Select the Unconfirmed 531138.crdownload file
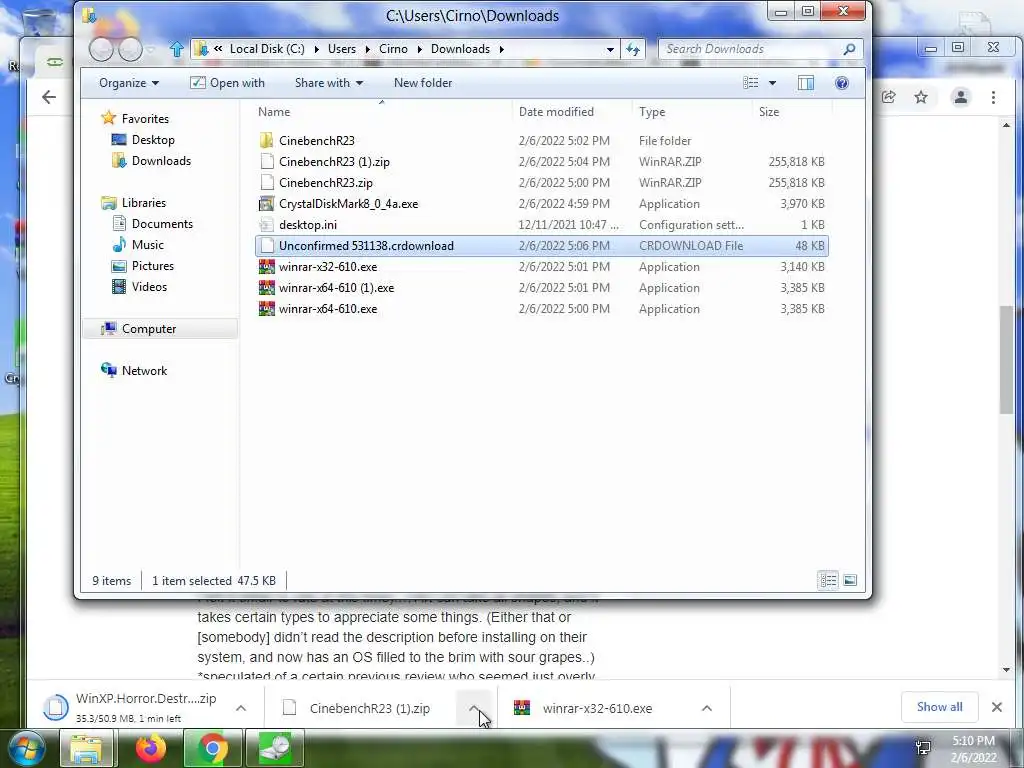Viewport: 1024px width, 768px height. 541,246
